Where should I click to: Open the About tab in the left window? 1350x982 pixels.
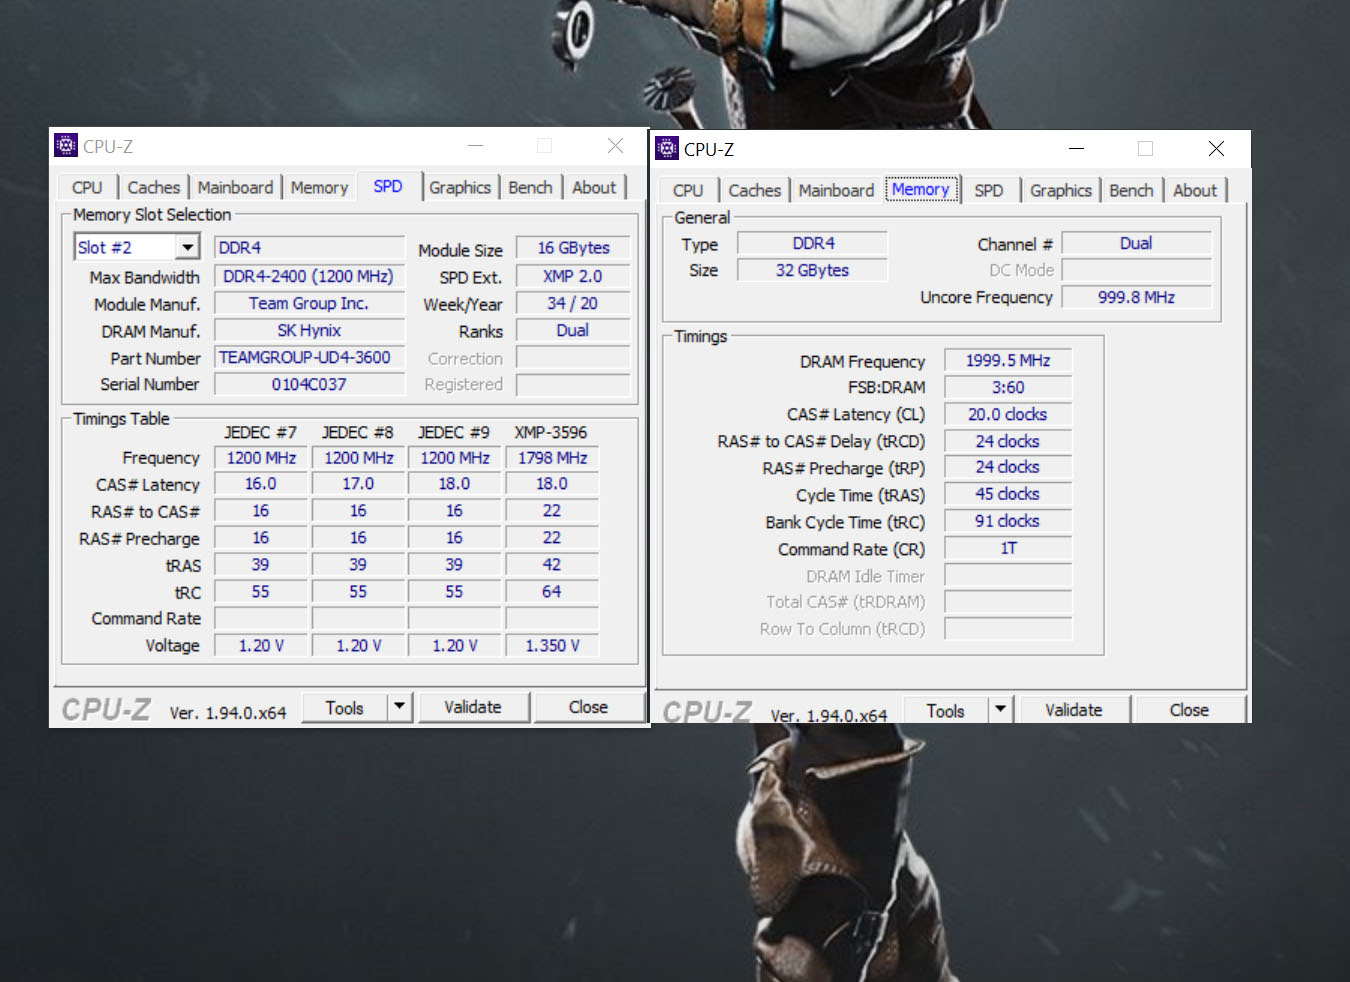[594, 187]
